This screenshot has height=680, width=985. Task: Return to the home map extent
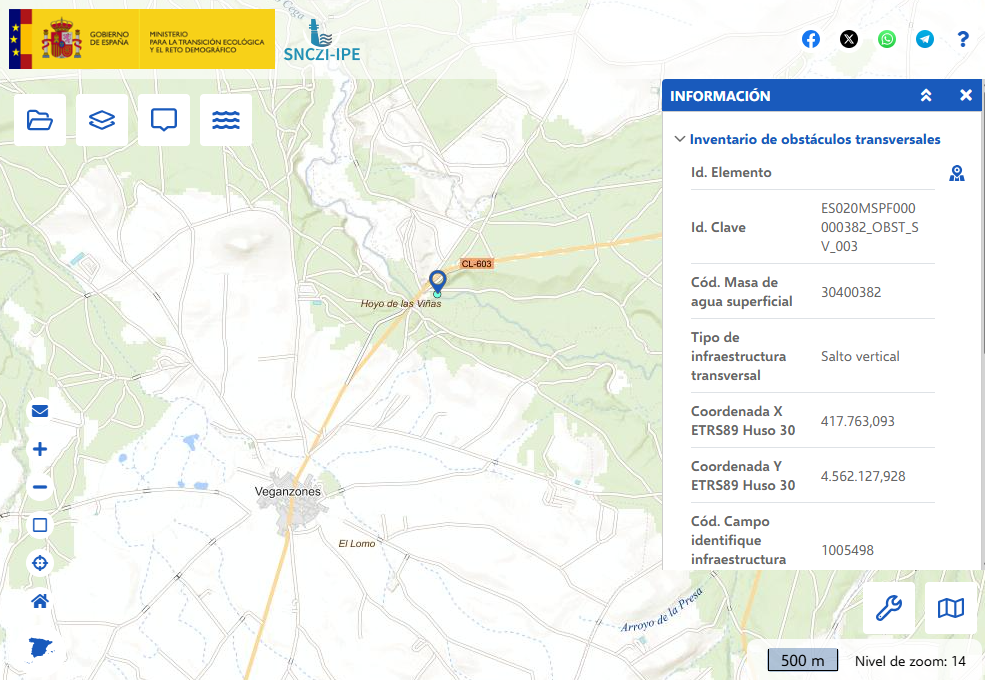(40, 601)
